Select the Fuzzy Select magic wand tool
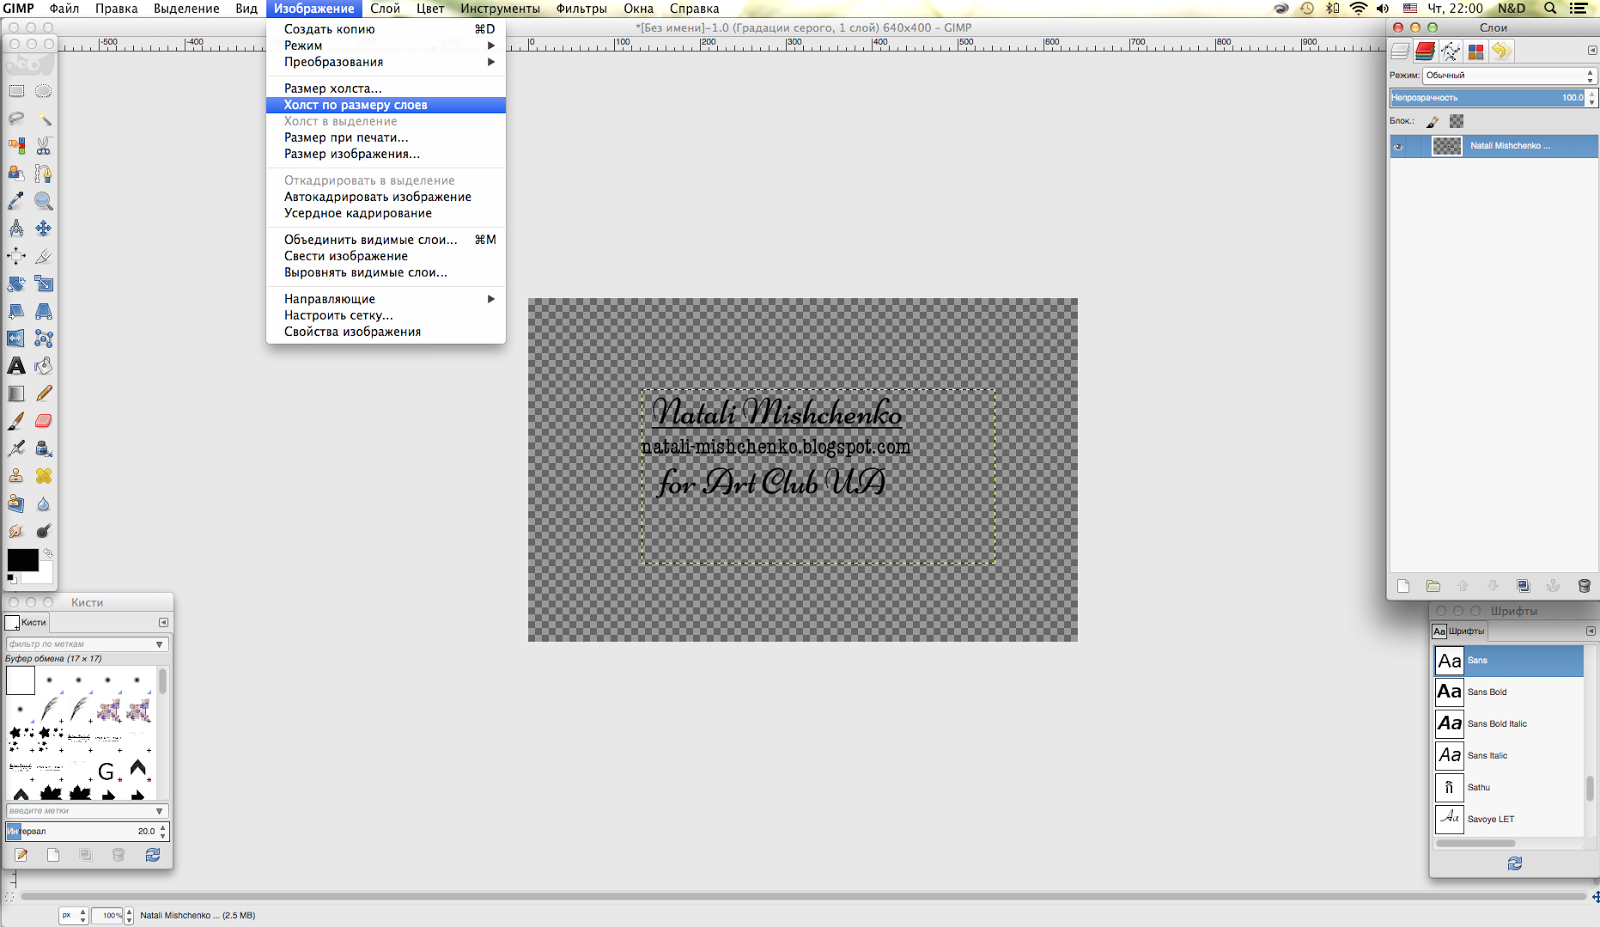This screenshot has width=1600, height=927. tap(44, 118)
